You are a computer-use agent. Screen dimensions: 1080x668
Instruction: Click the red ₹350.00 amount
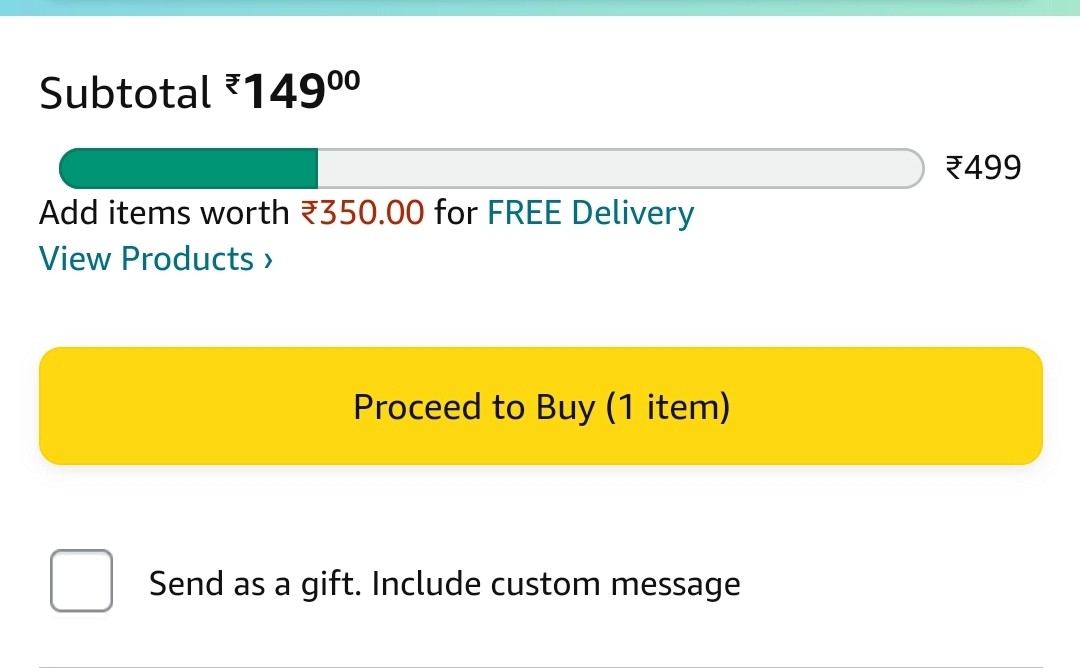point(363,213)
